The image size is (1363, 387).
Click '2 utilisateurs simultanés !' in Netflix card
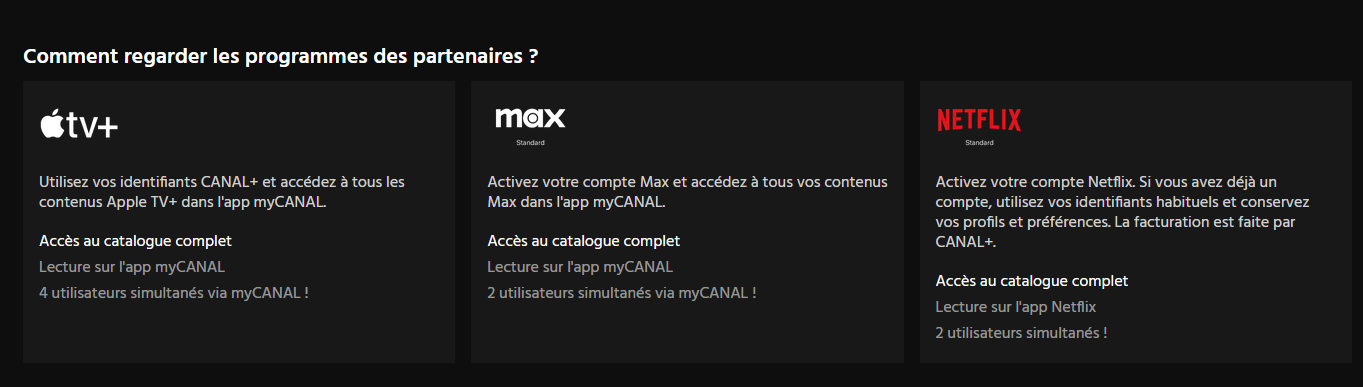tap(1021, 333)
